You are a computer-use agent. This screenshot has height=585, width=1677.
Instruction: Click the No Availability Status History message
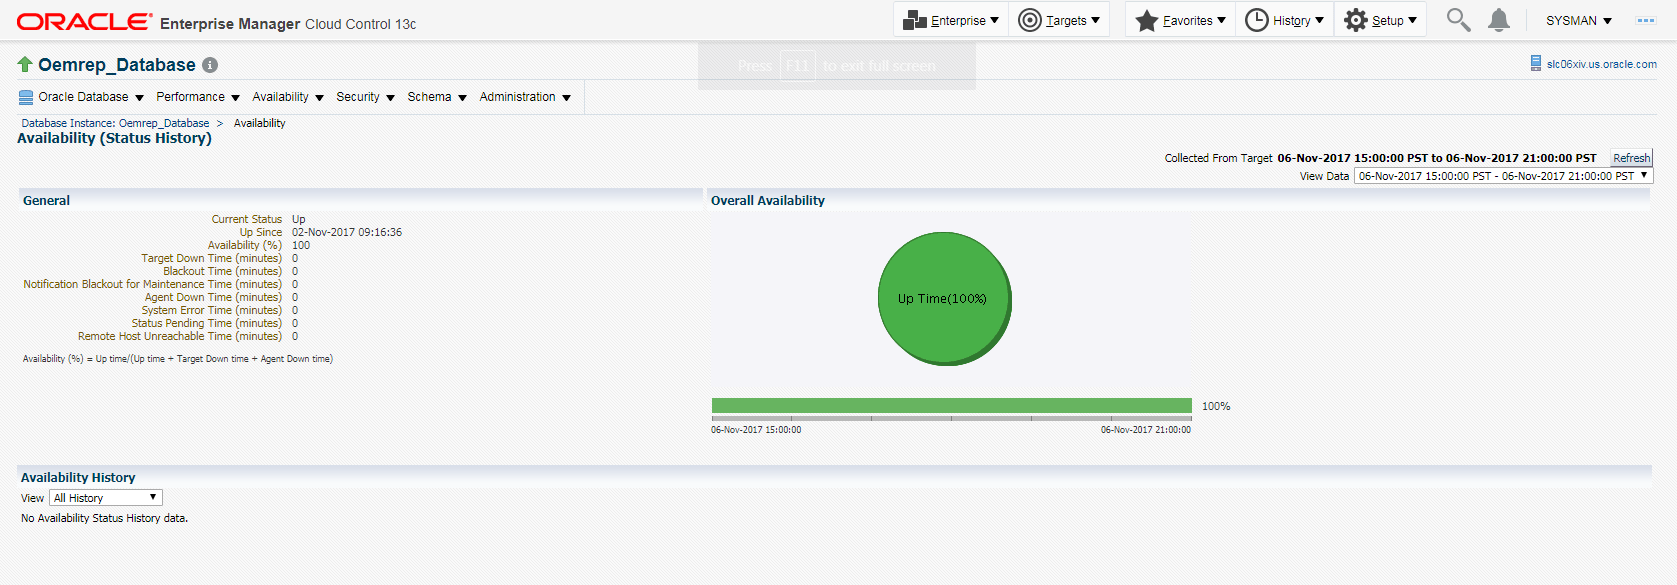[104, 518]
